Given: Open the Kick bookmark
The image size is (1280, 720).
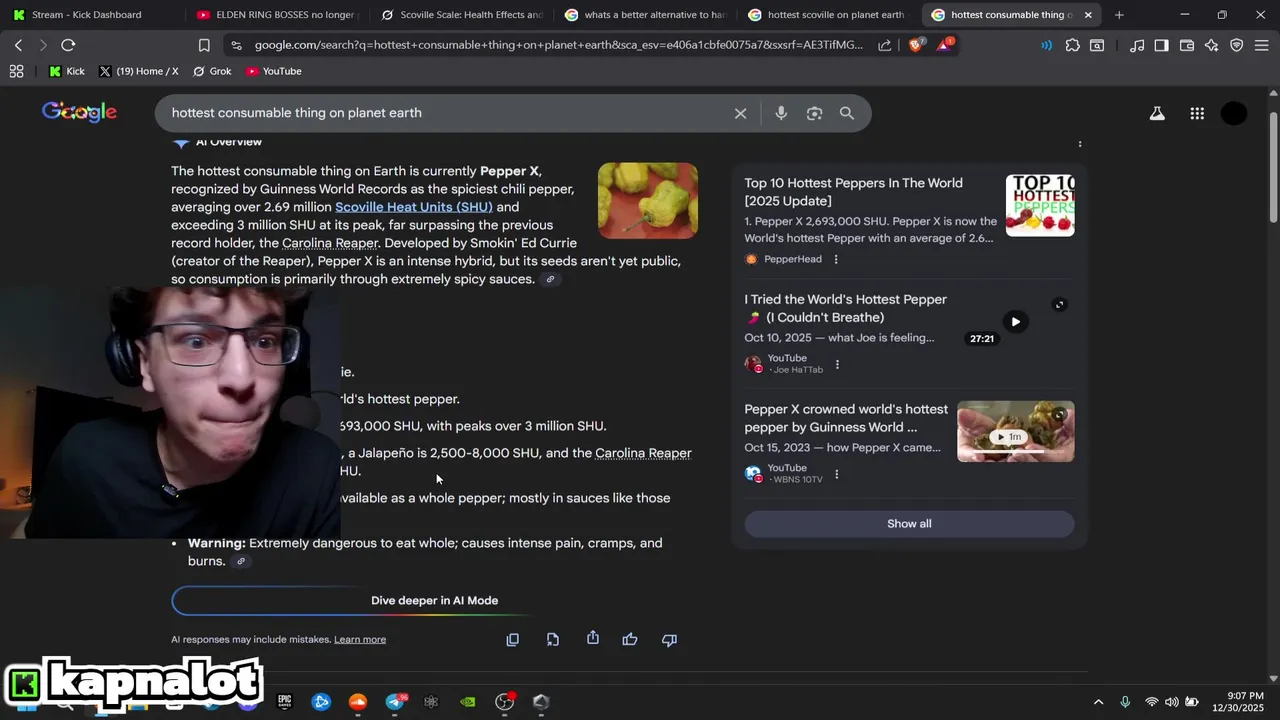Looking at the screenshot, I should click(66, 71).
